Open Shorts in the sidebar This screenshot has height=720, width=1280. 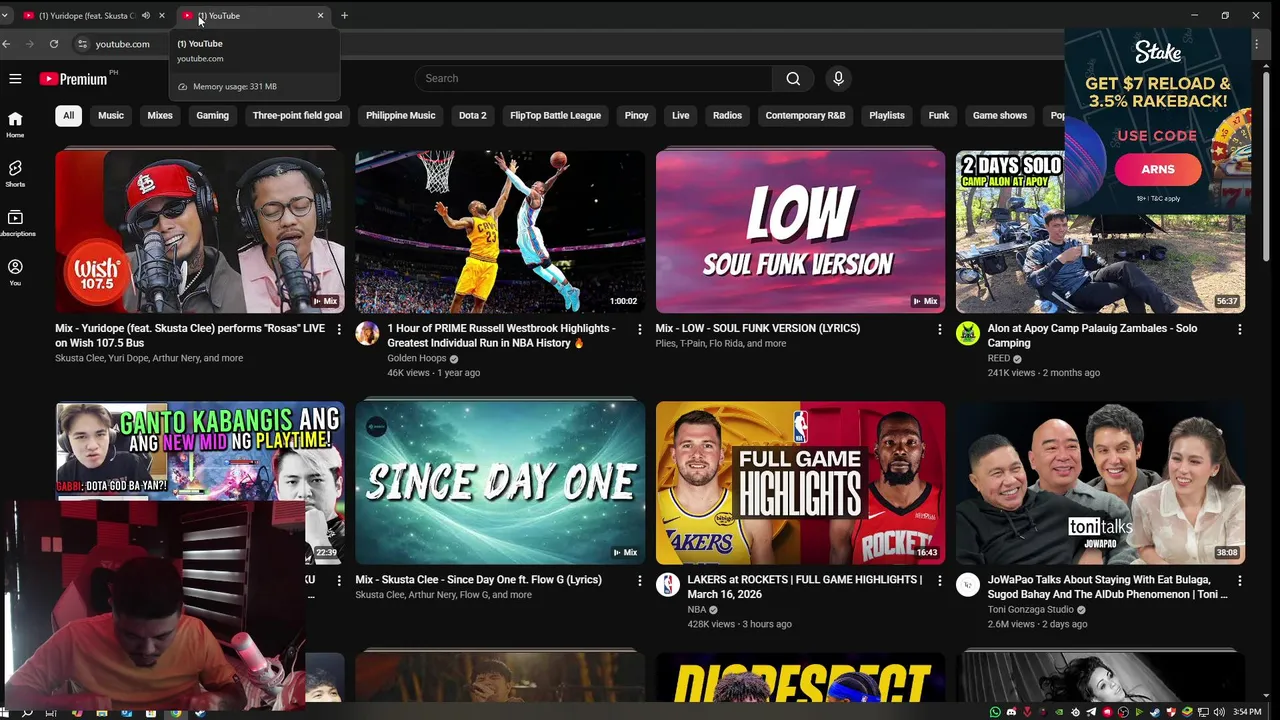15,174
